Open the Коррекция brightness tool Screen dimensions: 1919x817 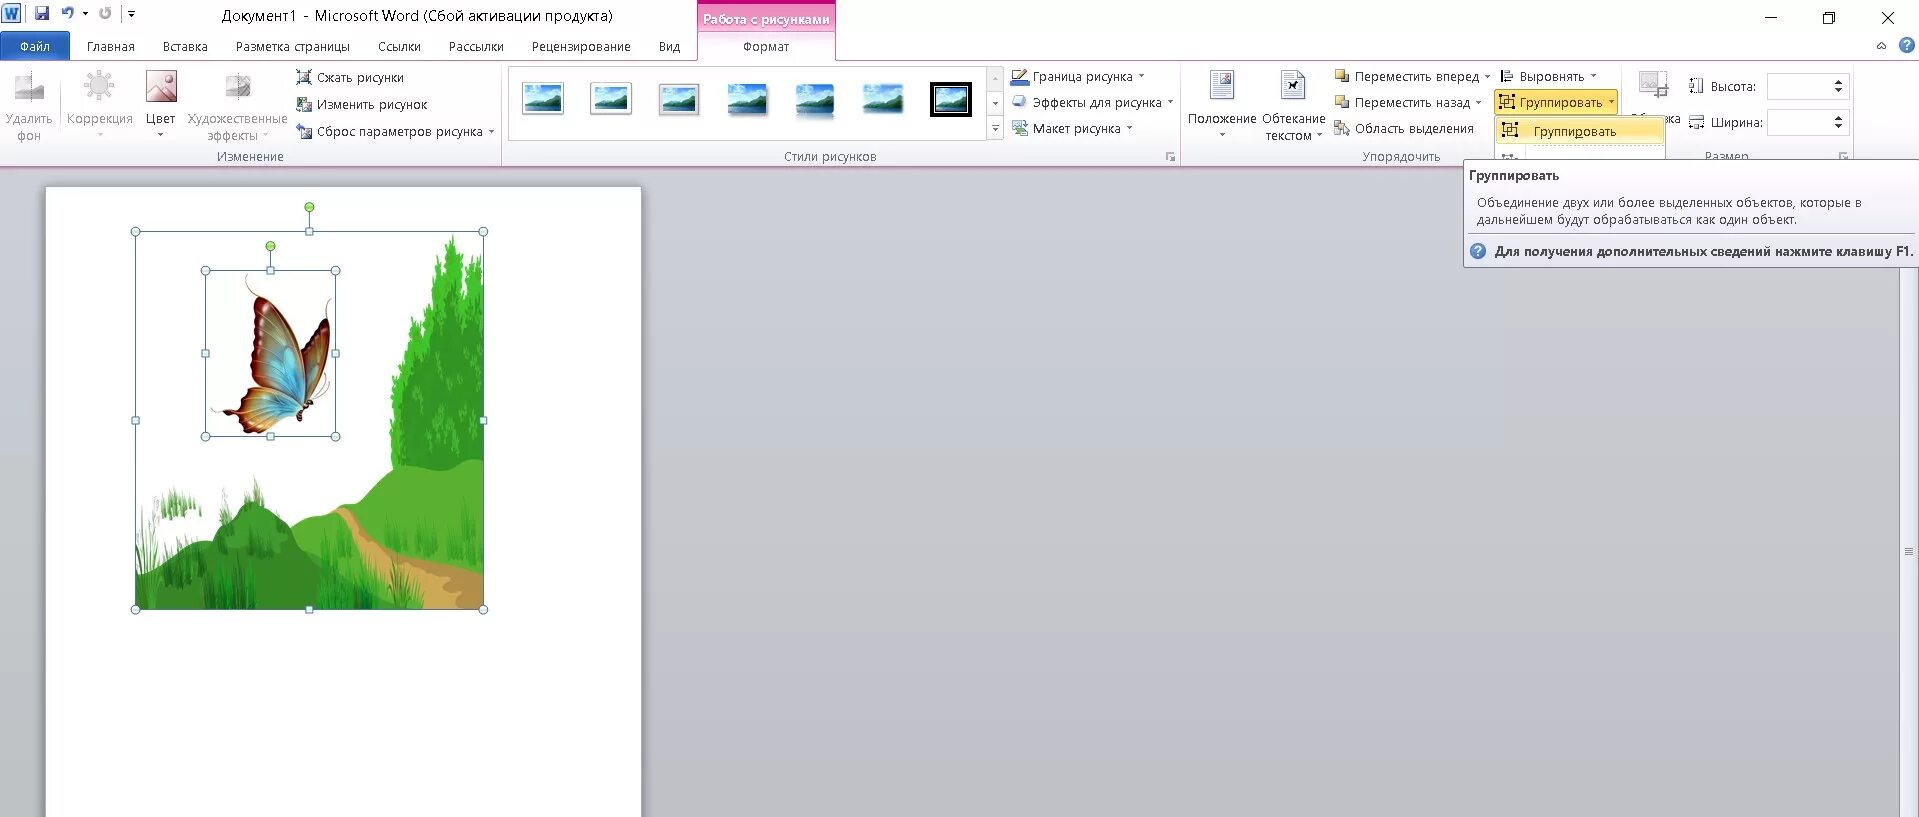coord(99,104)
